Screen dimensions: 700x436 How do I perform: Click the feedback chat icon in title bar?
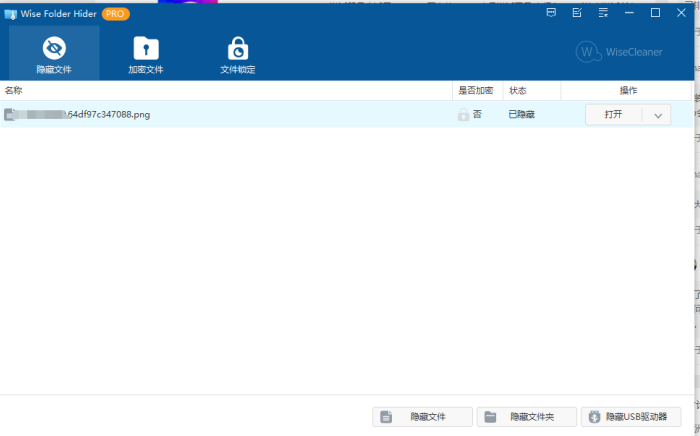(551, 13)
